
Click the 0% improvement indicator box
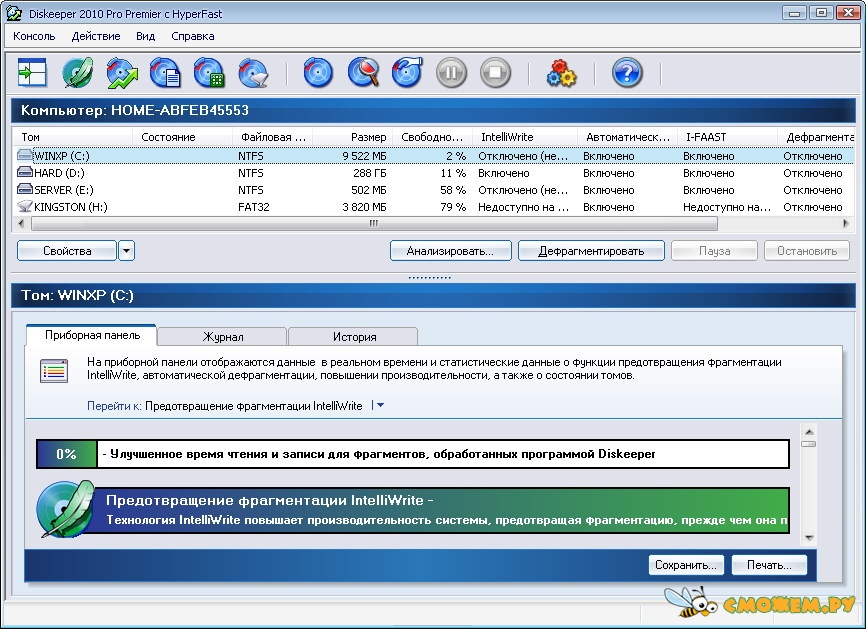pyautogui.click(x=66, y=454)
